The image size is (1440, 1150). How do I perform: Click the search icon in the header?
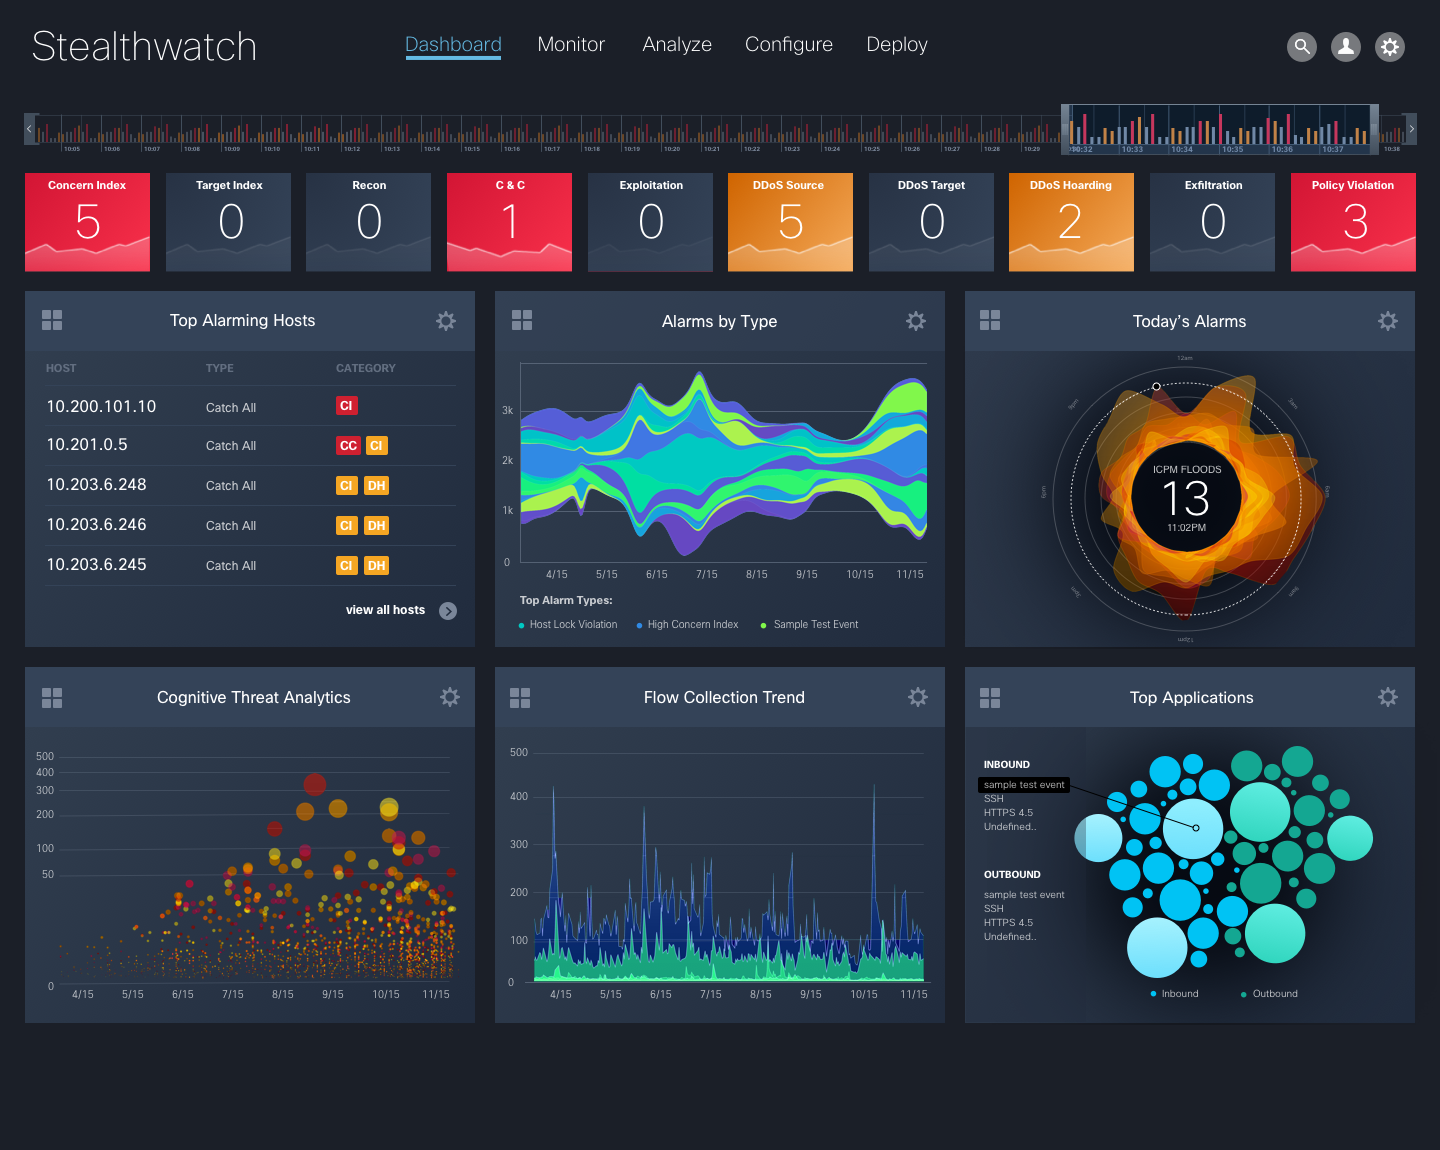[x=1302, y=46]
